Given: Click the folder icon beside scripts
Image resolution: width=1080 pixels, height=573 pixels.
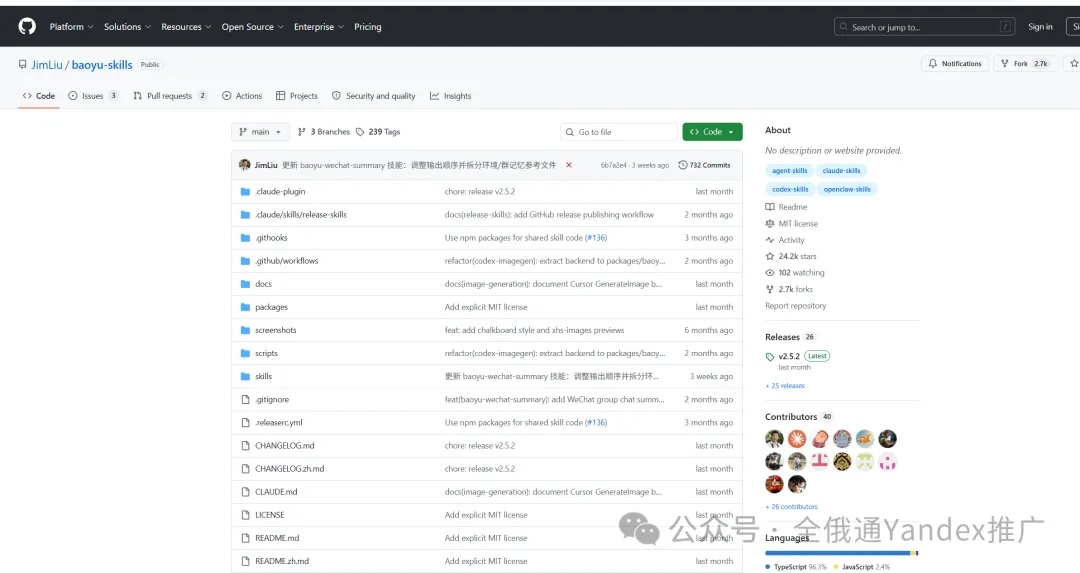Looking at the screenshot, I should (x=245, y=353).
